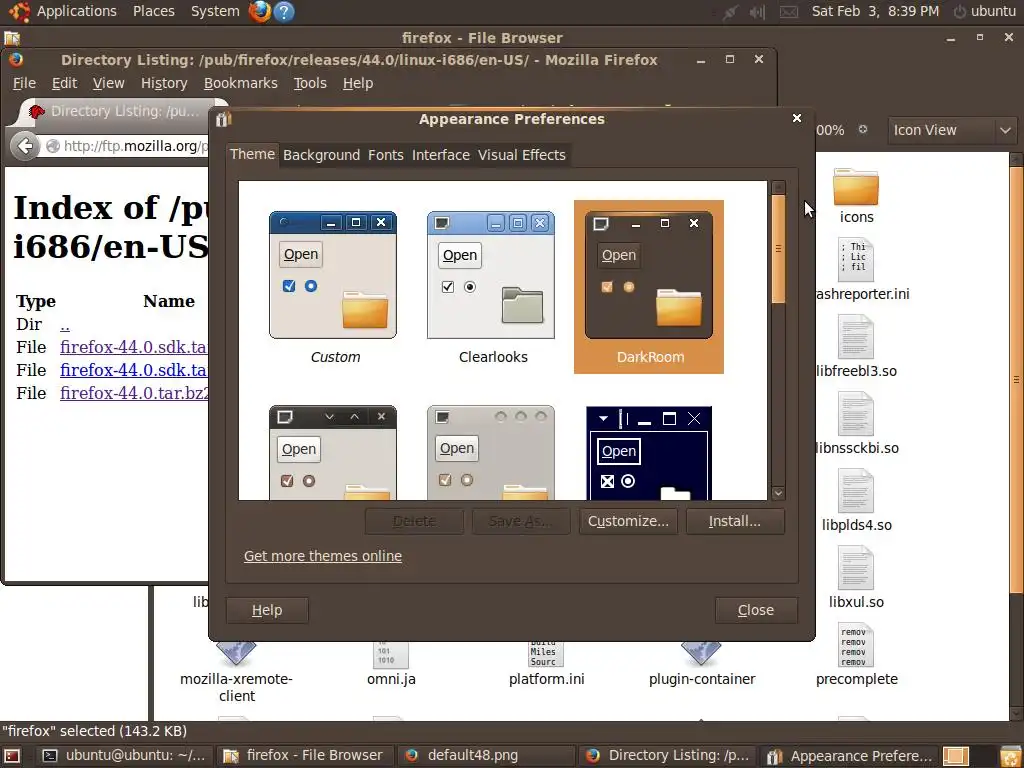This screenshot has width=1024, height=768.
Task: Click the theme list scrollbar handle
Action: point(778,248)
